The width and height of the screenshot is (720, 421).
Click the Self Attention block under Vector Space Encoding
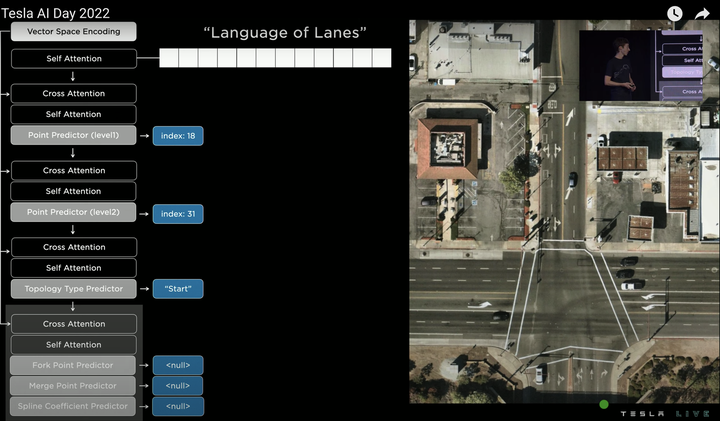[73, 59]
